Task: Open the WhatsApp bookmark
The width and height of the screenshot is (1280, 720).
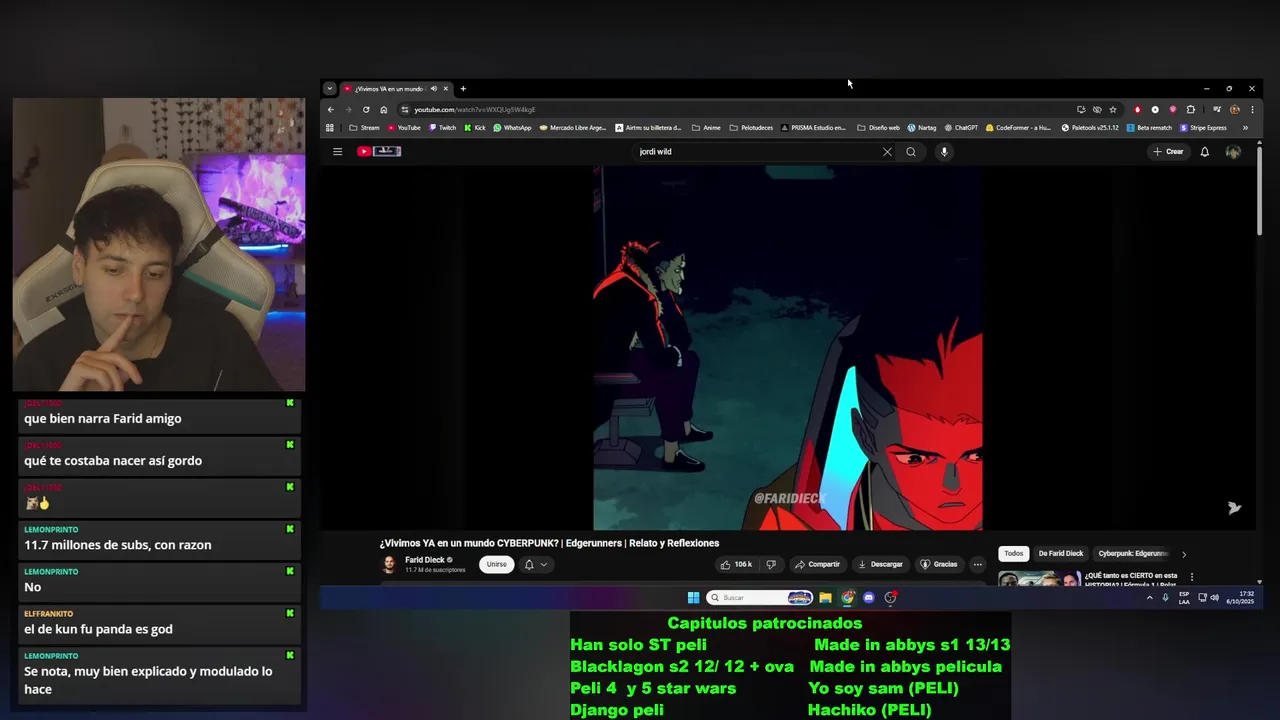Action: [512, 128]
